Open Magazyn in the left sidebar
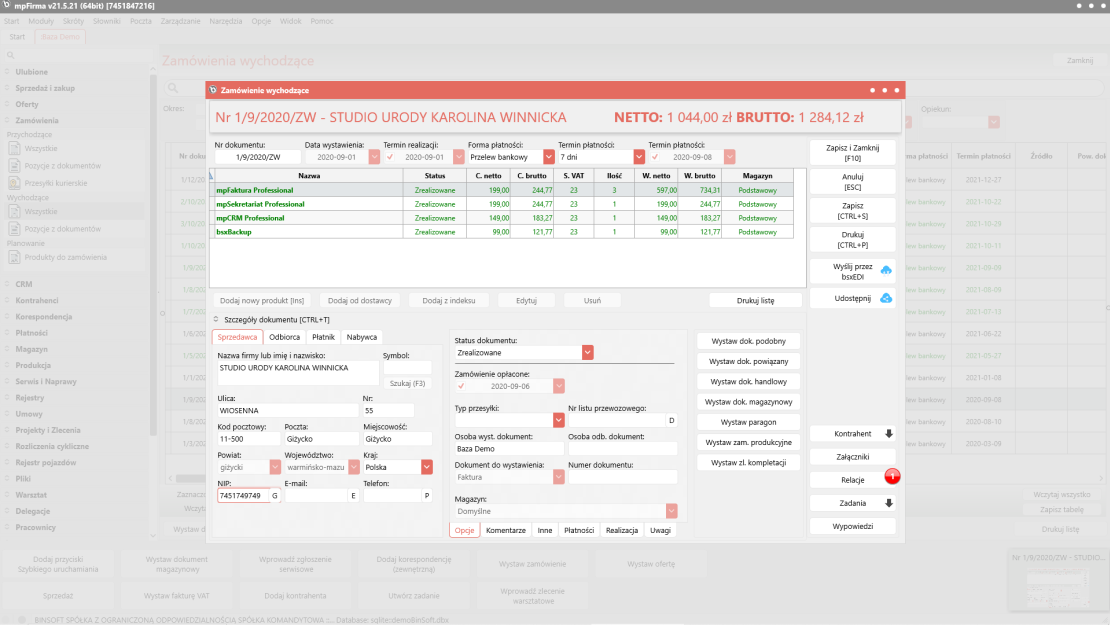This screenshot has height=625, width=1110. tap(31, 349)
